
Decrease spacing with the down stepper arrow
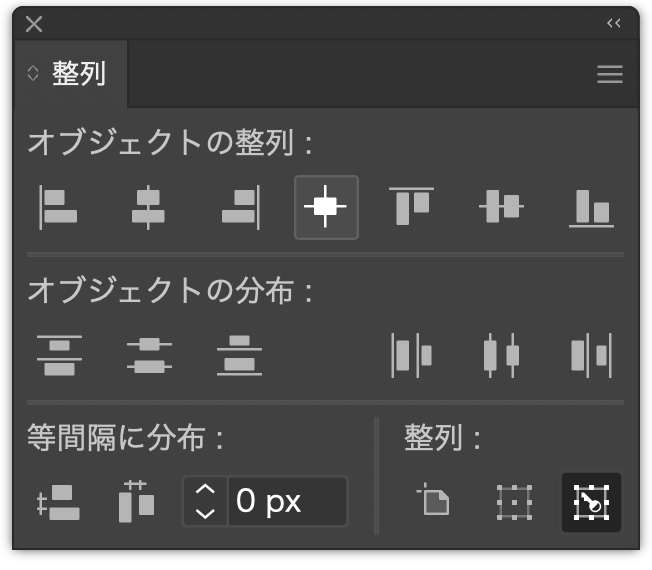205,513
